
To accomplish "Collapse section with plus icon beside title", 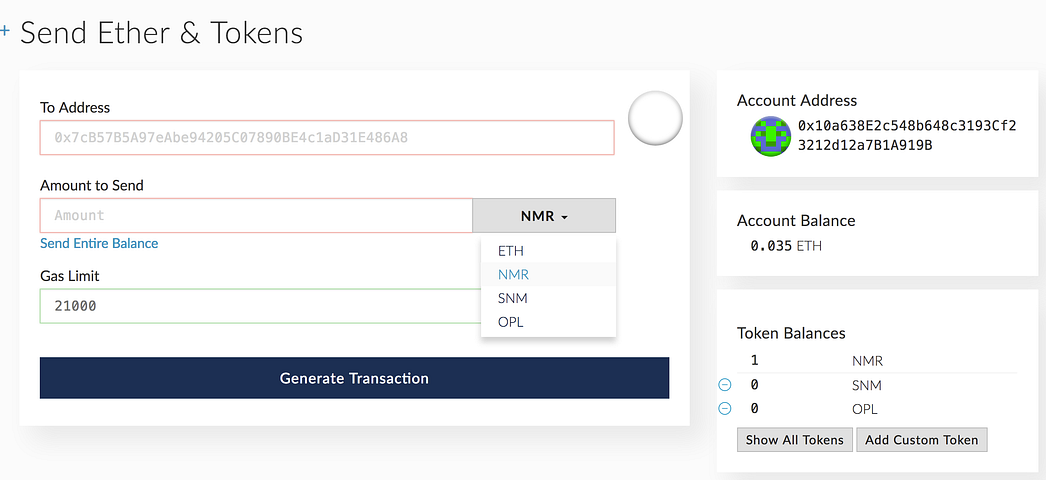I will coord(5,32).
